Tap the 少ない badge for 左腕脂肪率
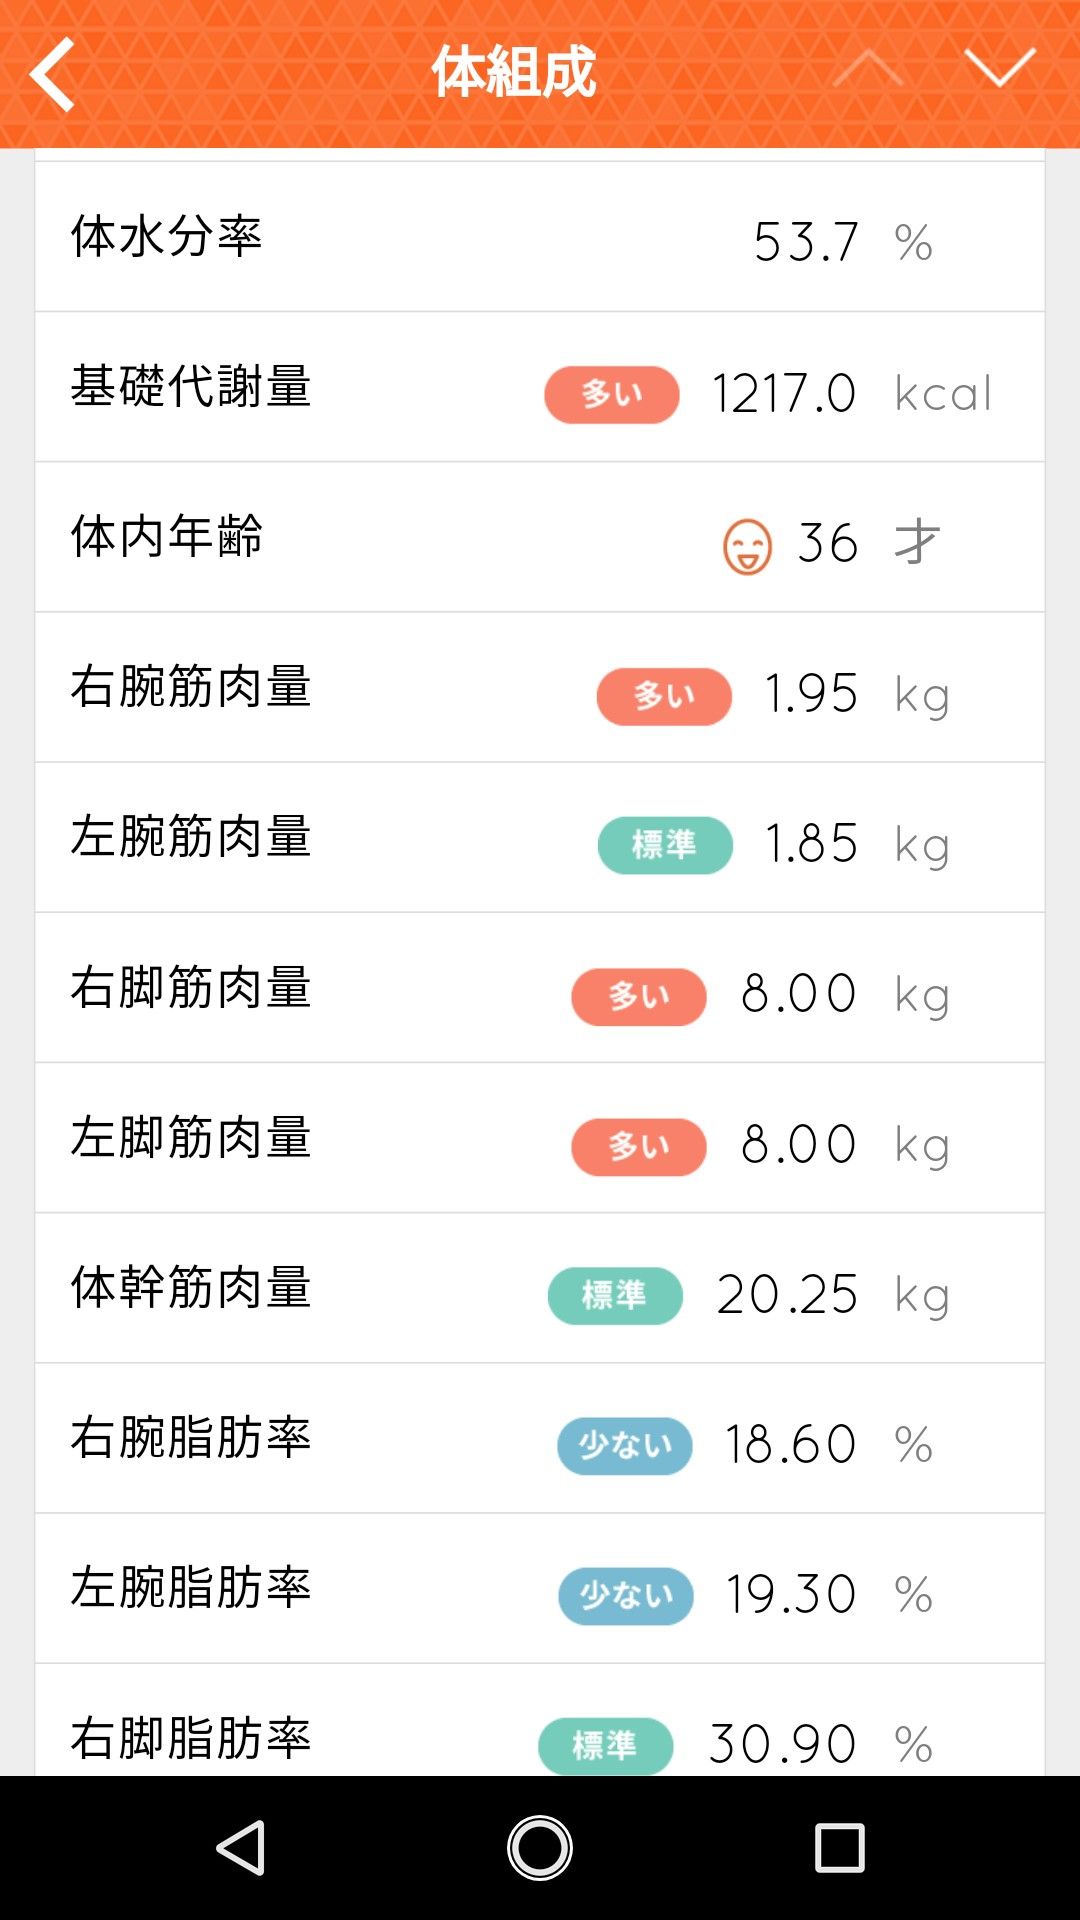Screen dimensions: 1080x1920 (626, 1595)
